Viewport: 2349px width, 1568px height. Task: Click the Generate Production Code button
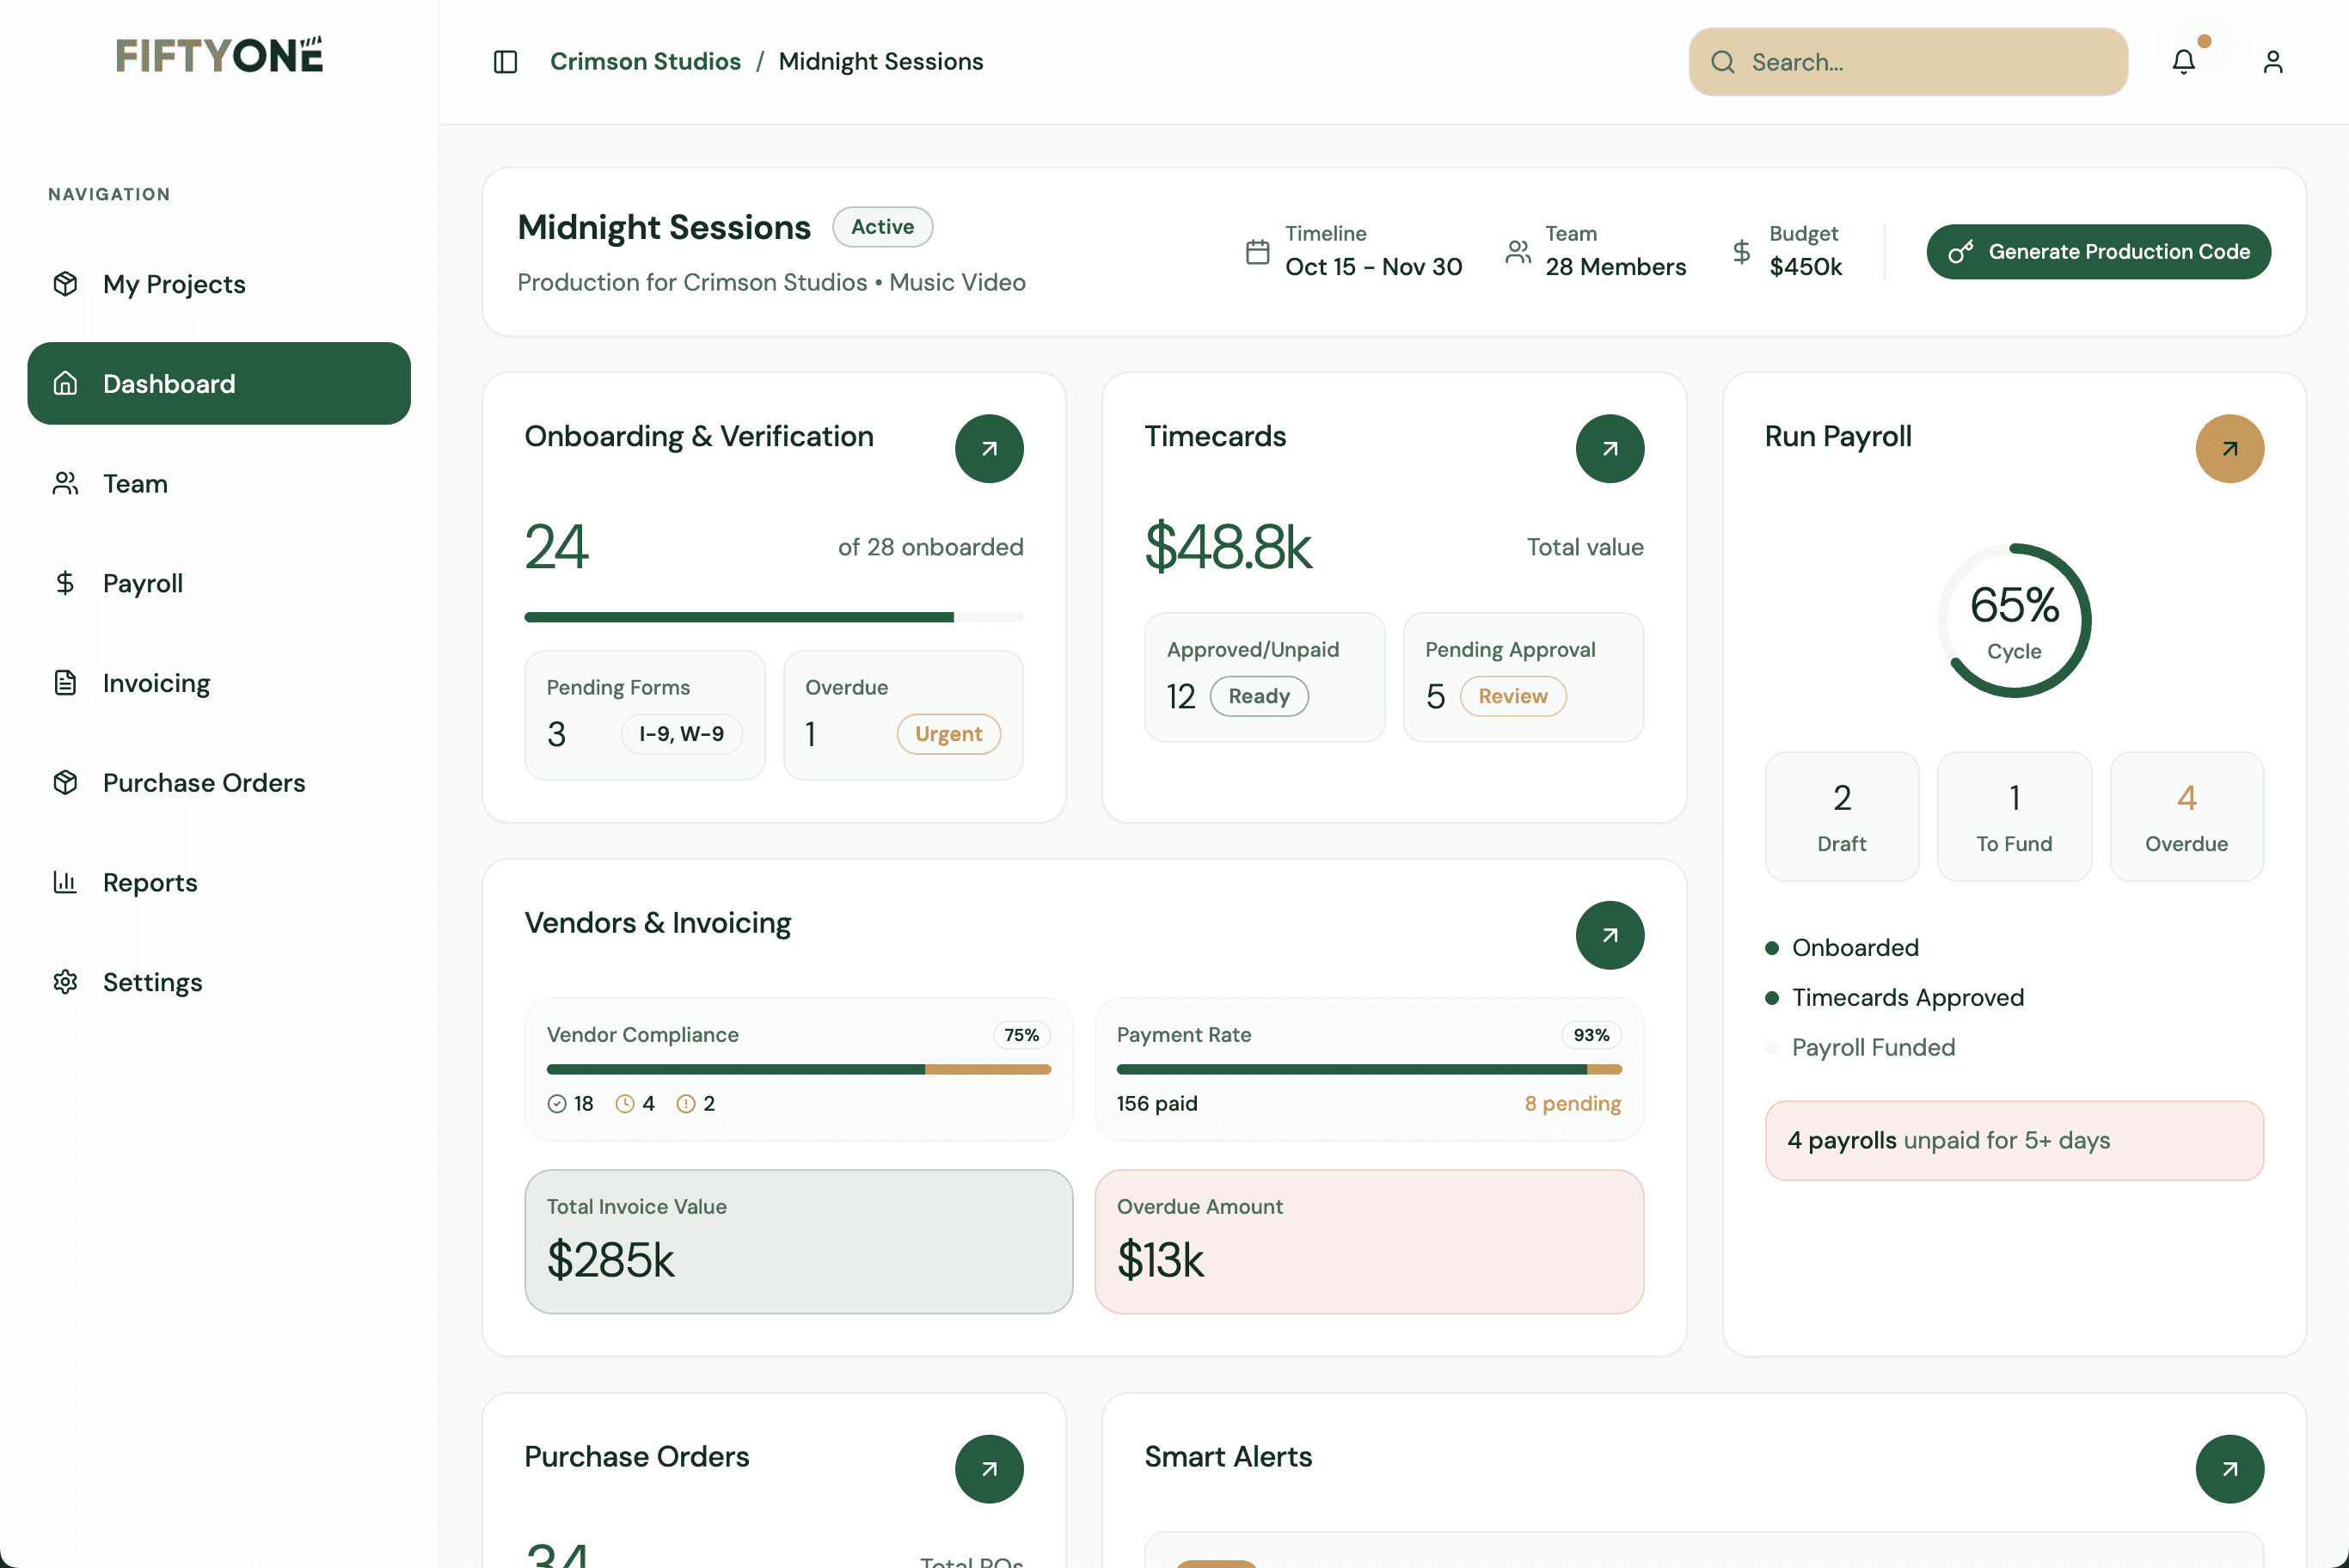[2098, 251]
